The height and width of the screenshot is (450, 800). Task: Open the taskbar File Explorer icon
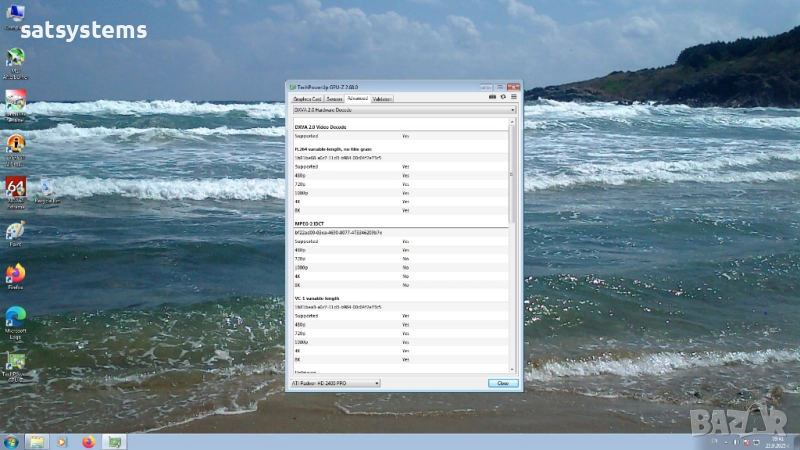point(37,441)
